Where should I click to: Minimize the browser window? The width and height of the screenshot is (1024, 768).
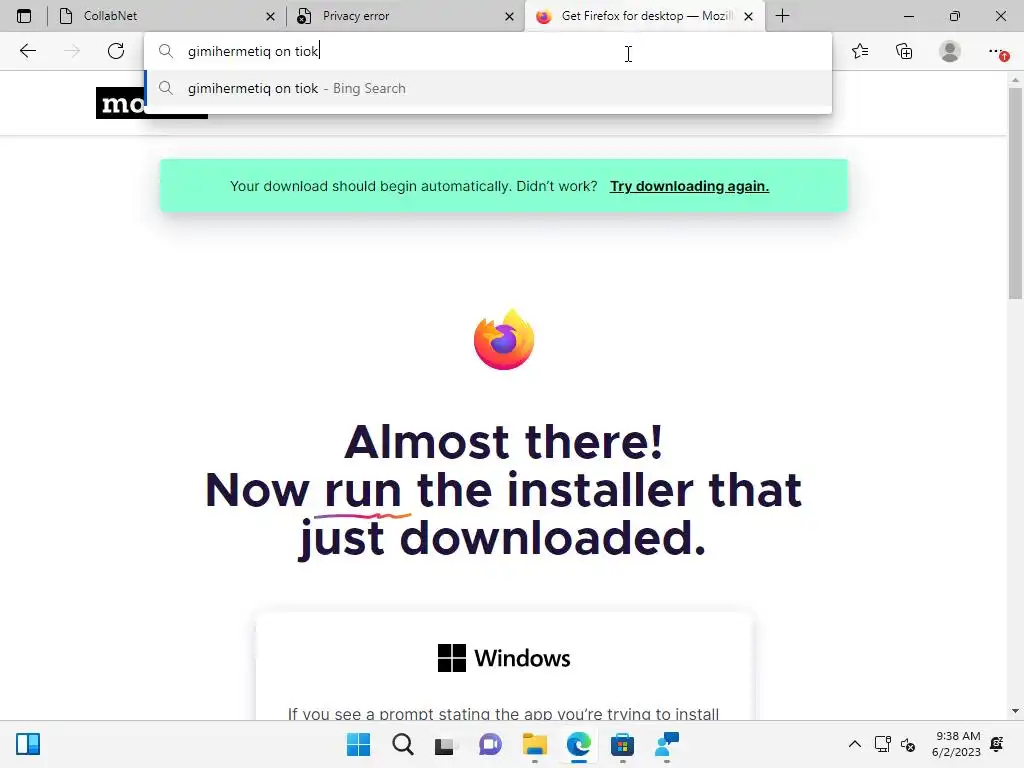coord(908,16)
